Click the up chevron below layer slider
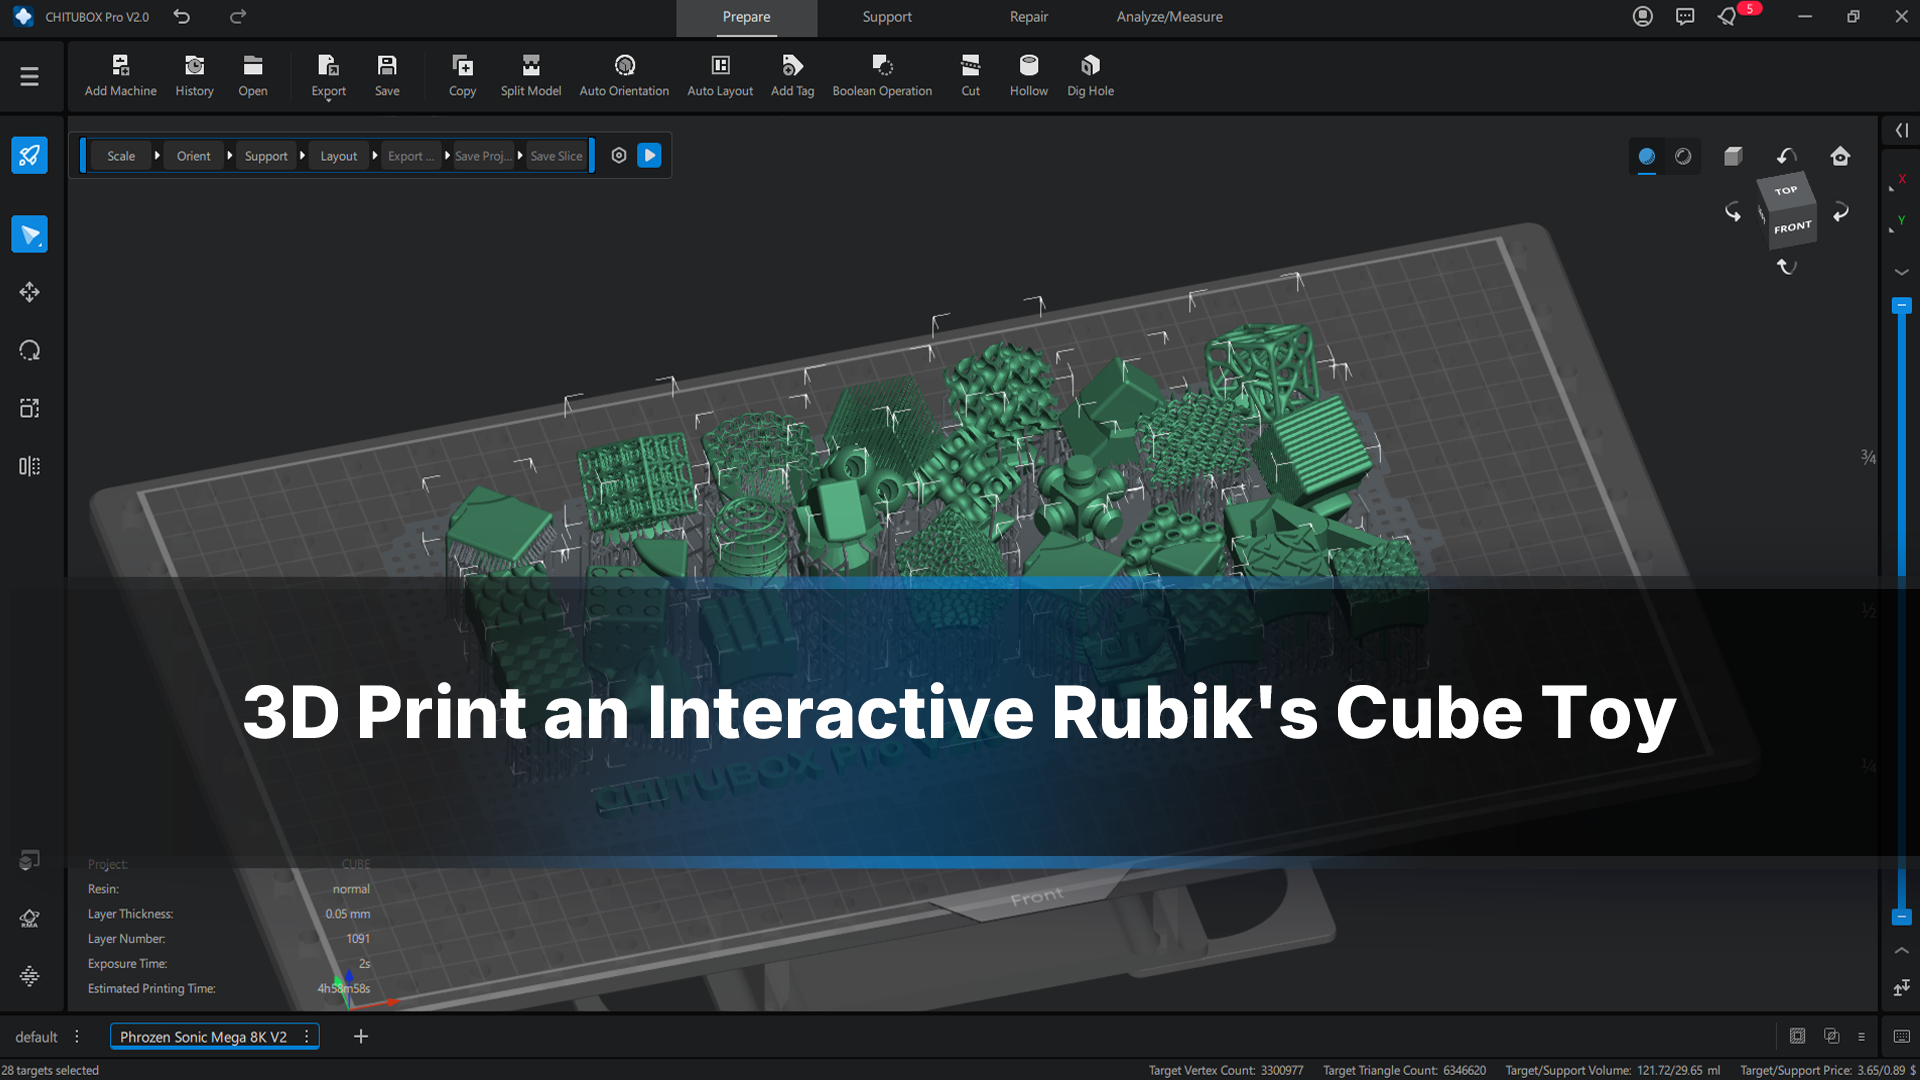The image size is (1920, 1080). point(1901,950)
